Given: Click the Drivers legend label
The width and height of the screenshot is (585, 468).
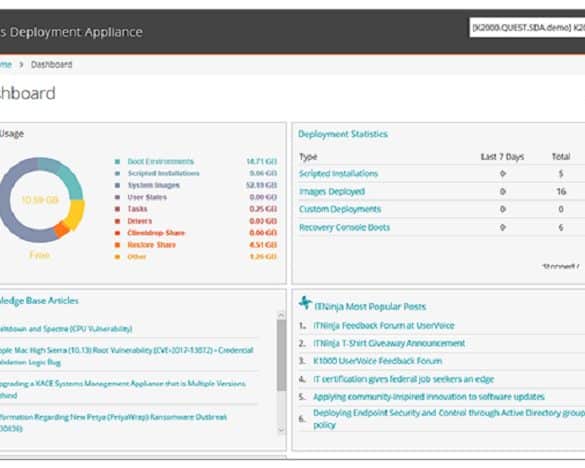Looking at the screenshot, I should point(140,221).
